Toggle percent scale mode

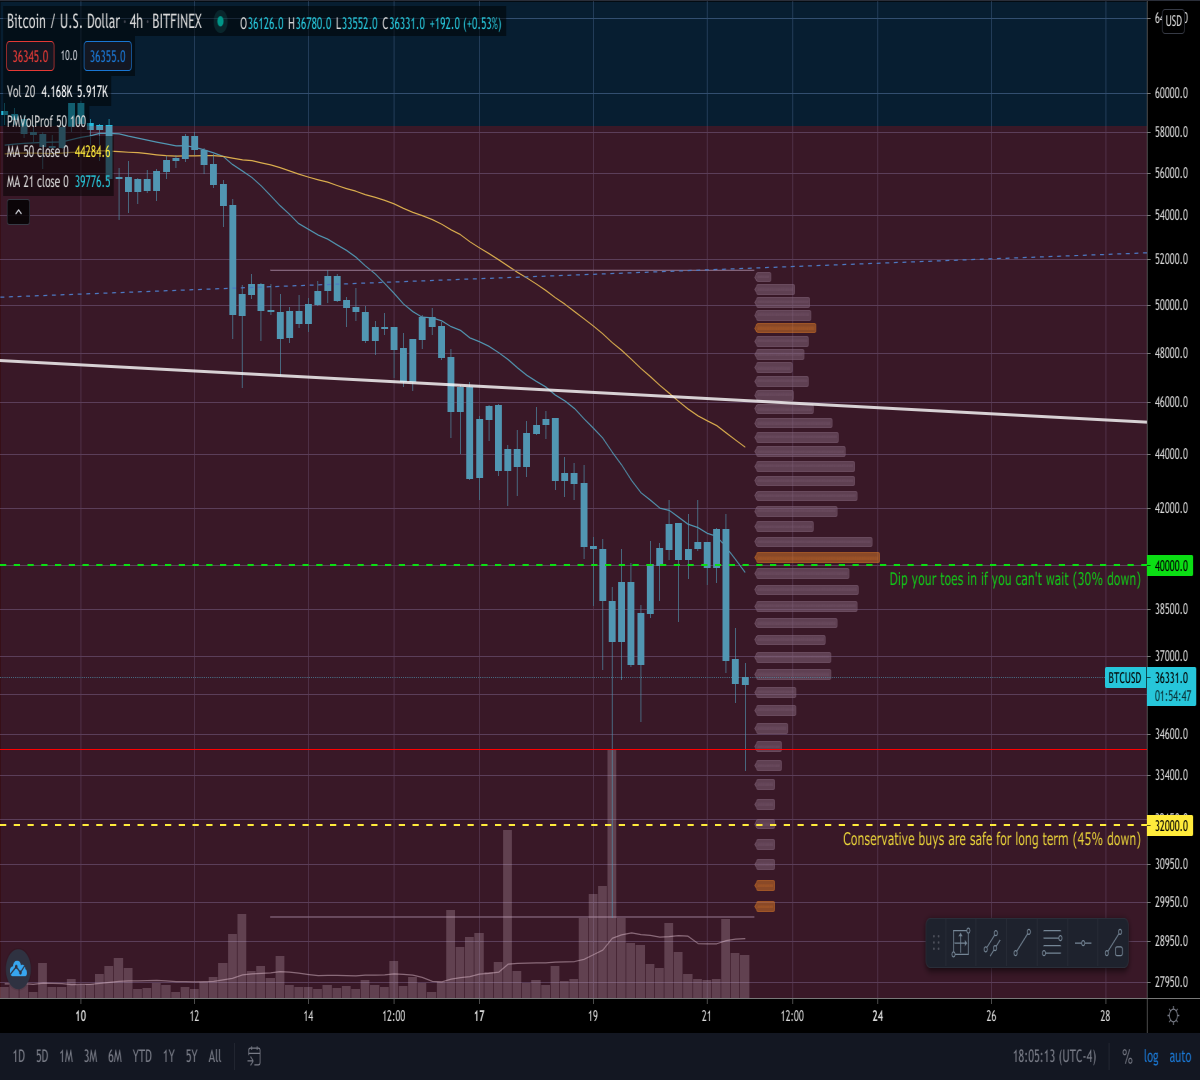tap(1127, 1056)
